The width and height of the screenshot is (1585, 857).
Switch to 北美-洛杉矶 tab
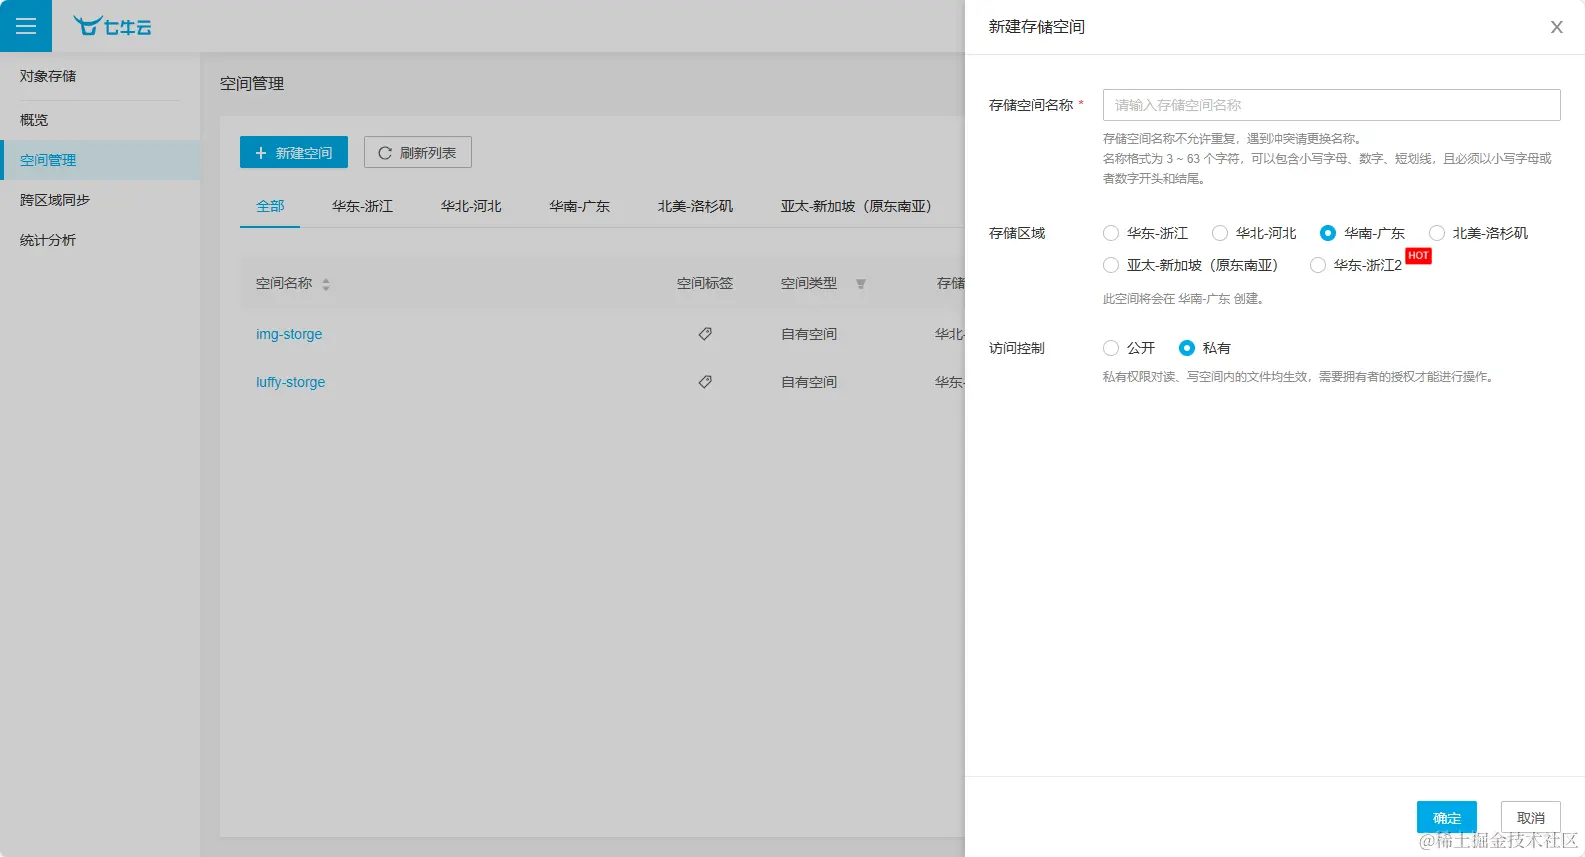695,206
